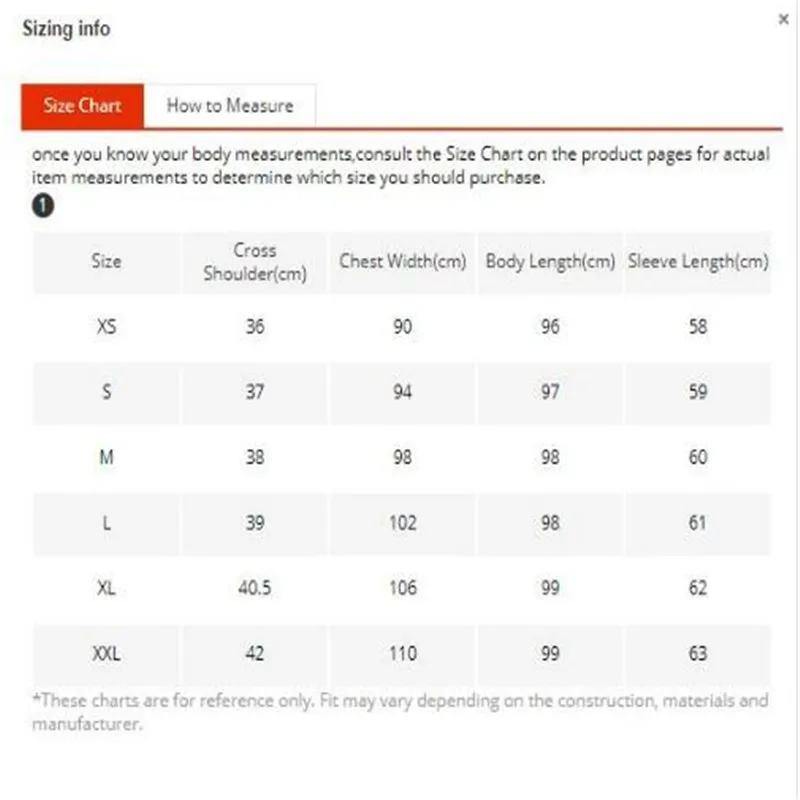
Task: Click the Body Length(cm) column header
Action: [x=550, y=261]
